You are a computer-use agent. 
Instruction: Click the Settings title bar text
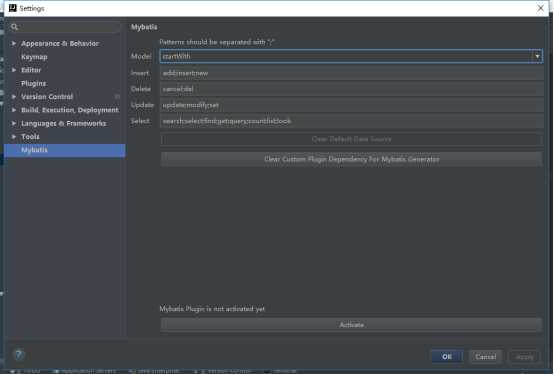[32, 8]
